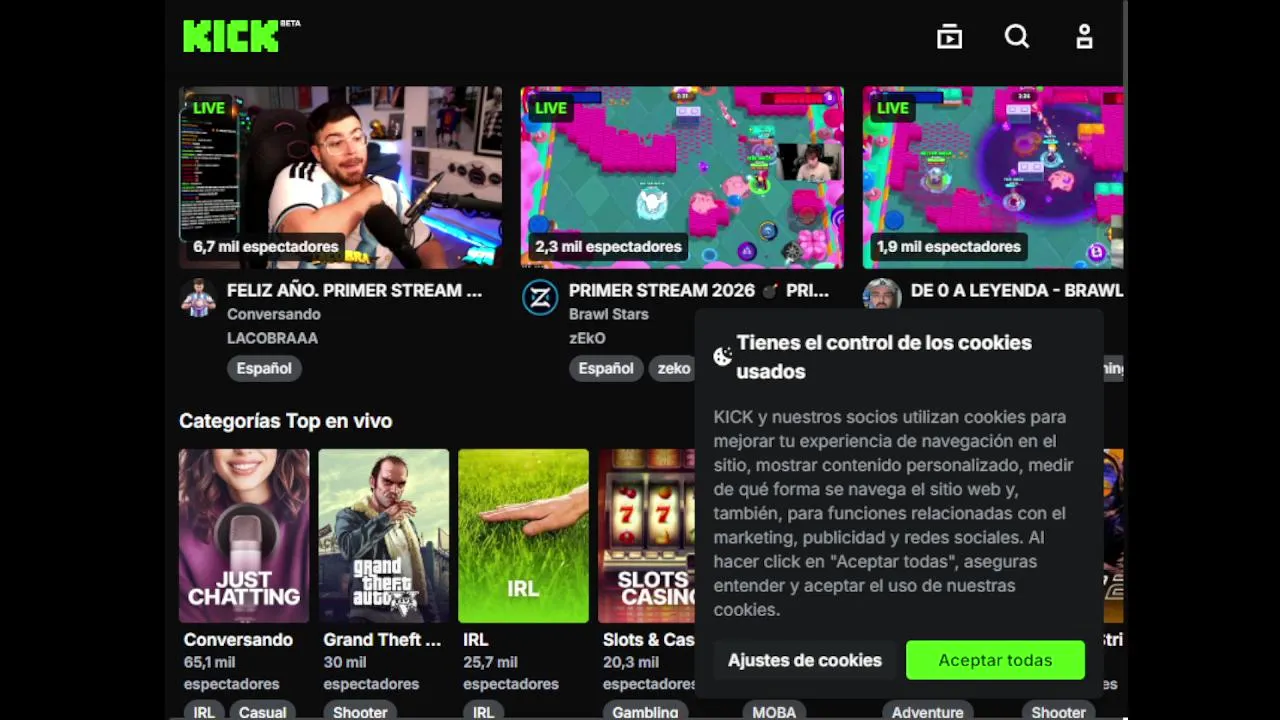Open the search magnifier icon
This screenshot has height=720, width=1280.
tap(1017, 37)
